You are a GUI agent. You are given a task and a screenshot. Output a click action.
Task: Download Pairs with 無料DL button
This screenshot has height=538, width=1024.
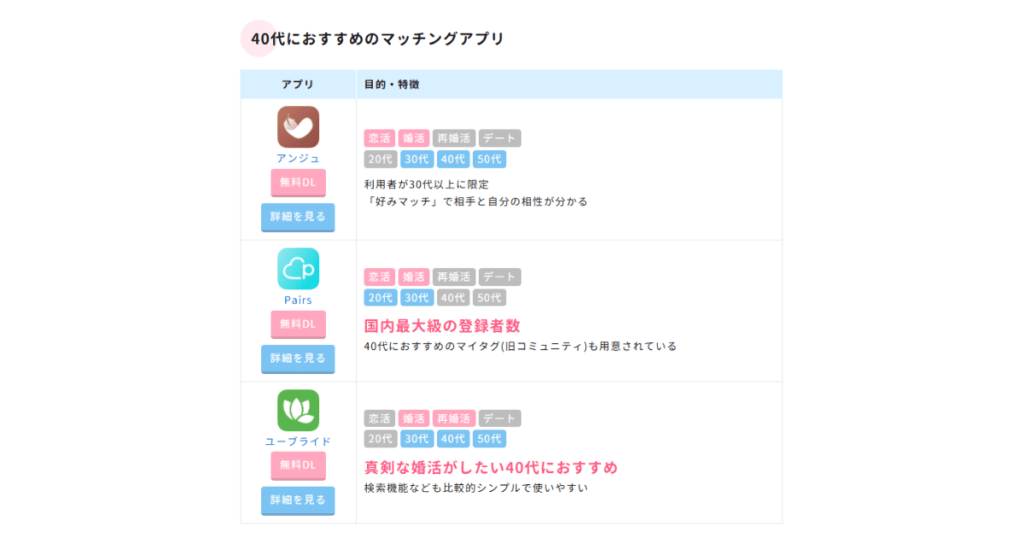click(298, 324)
